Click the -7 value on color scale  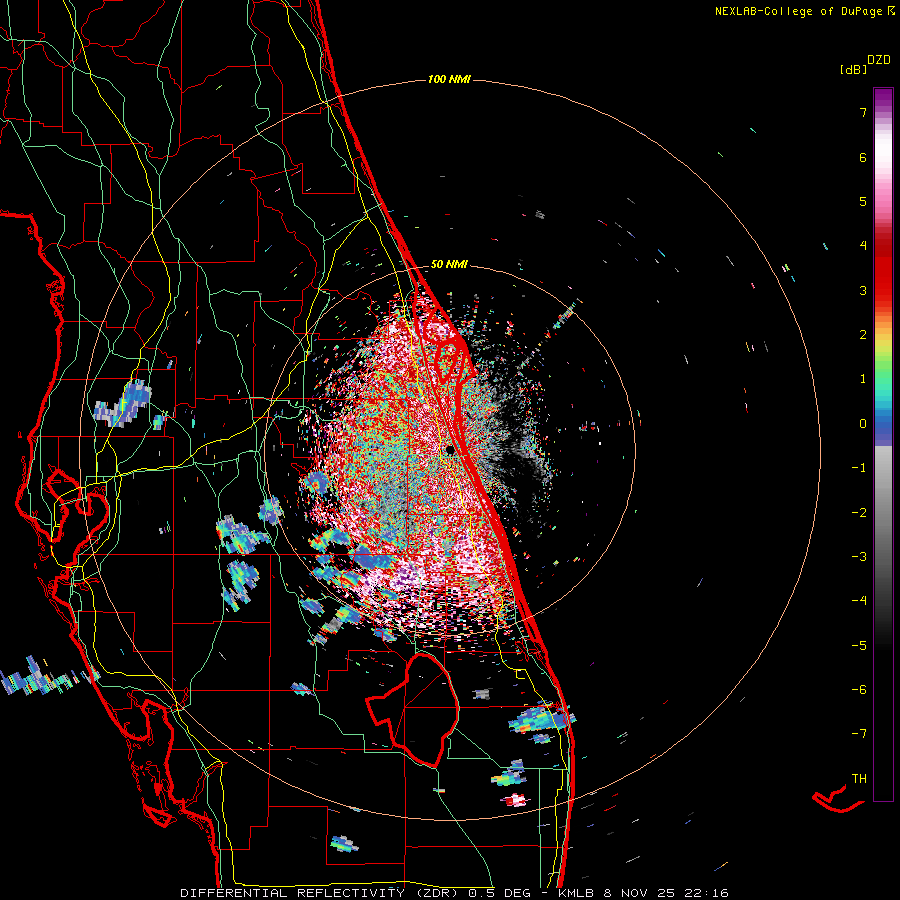click(859, 734)
